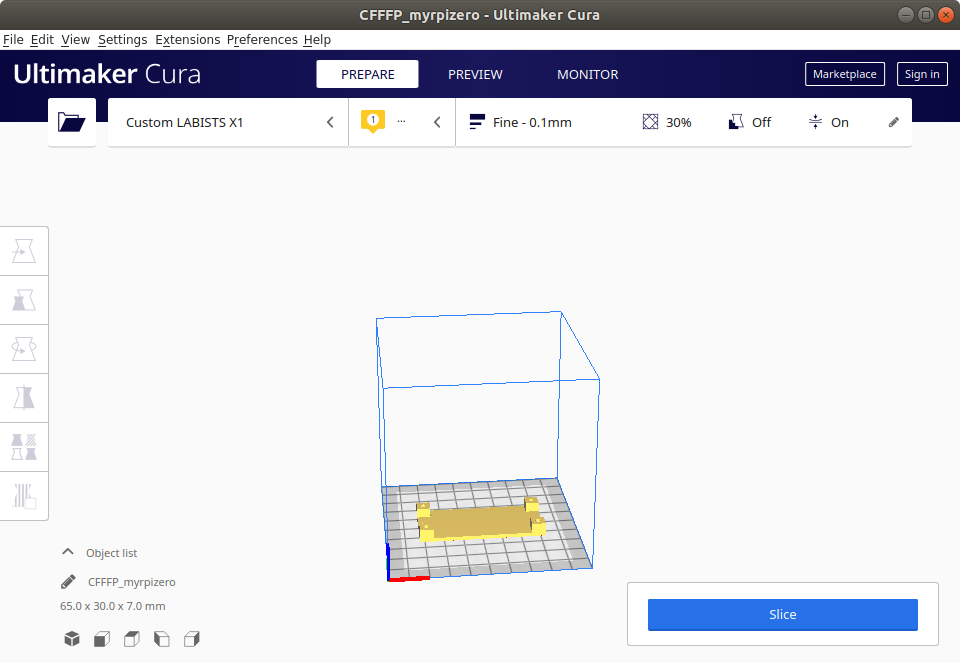This screenshot has height=663, width=960.
Task: Click the Fine 0.1mm layer height profile
Action: 520,122
